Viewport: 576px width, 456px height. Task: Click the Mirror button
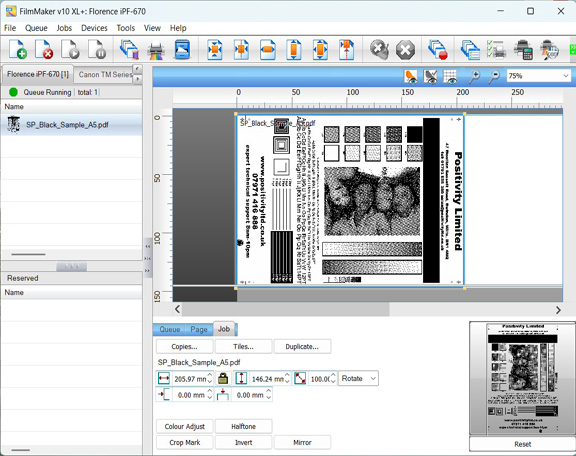(x=302, y=442)
